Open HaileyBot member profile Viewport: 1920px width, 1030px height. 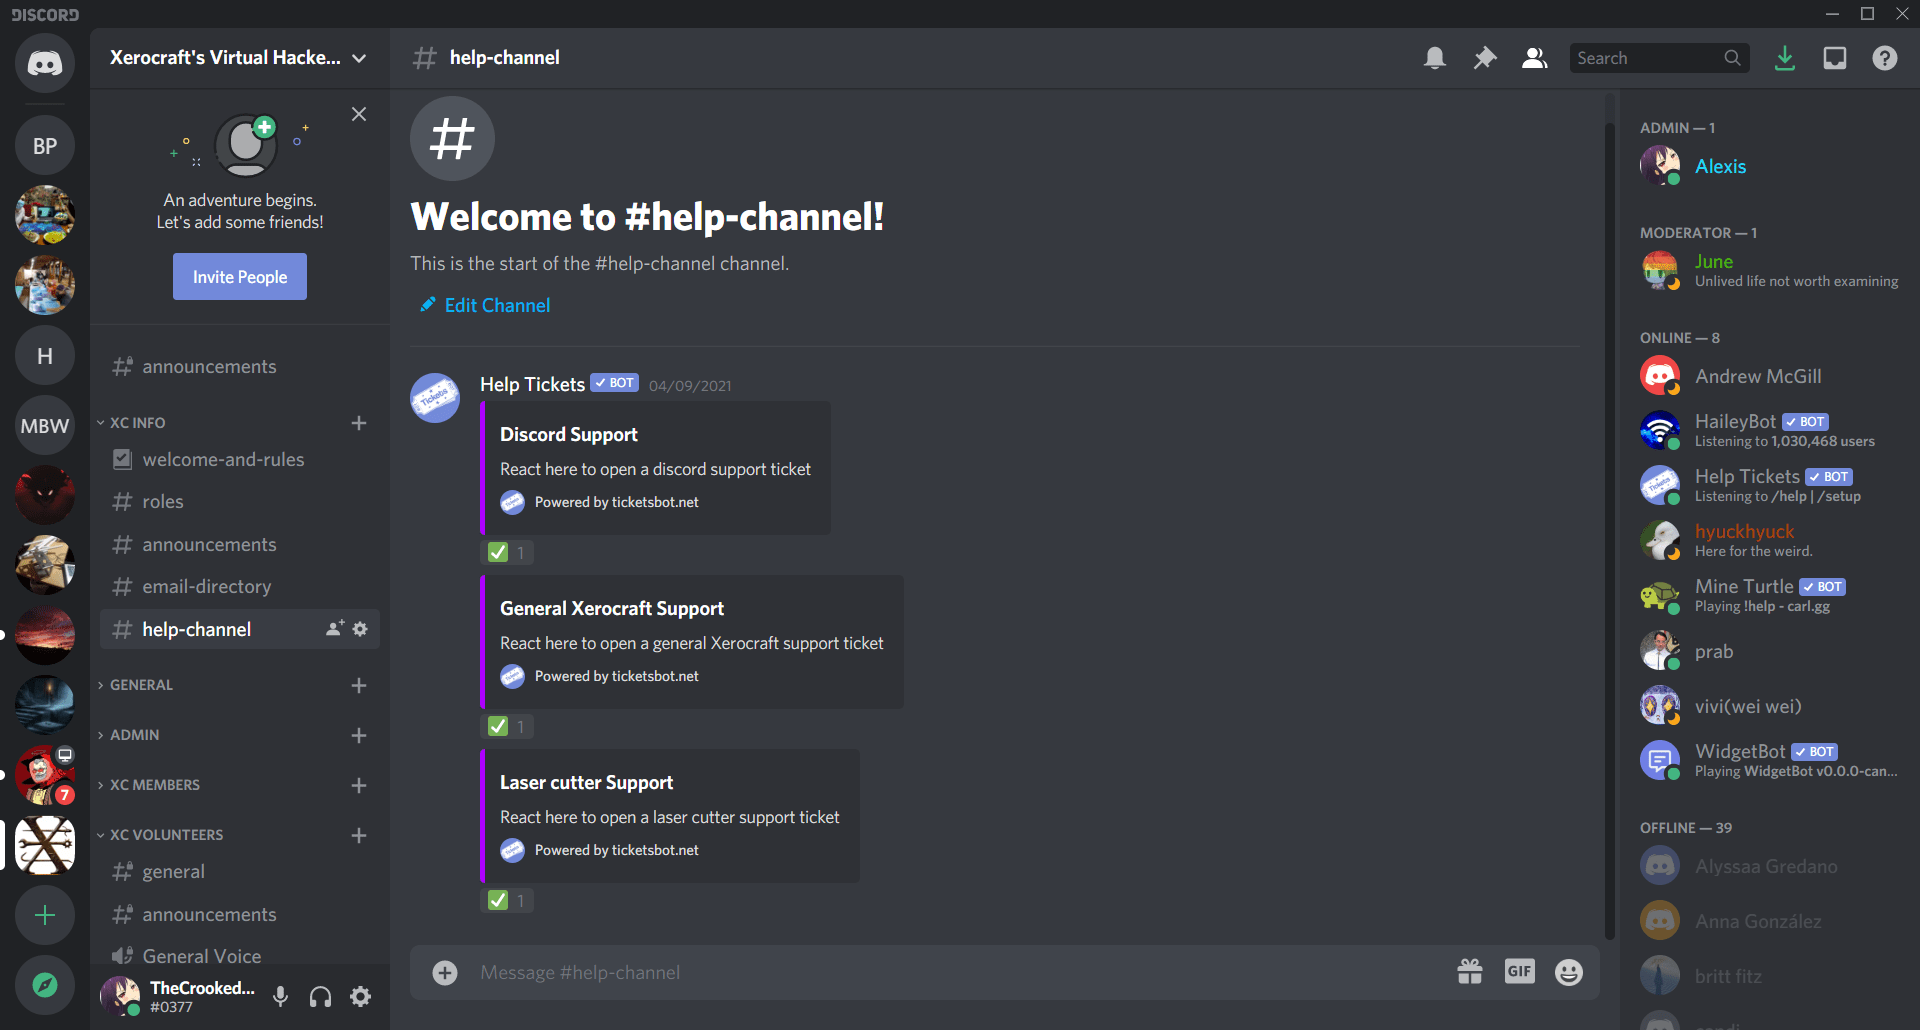click(x=1770, y=431)
